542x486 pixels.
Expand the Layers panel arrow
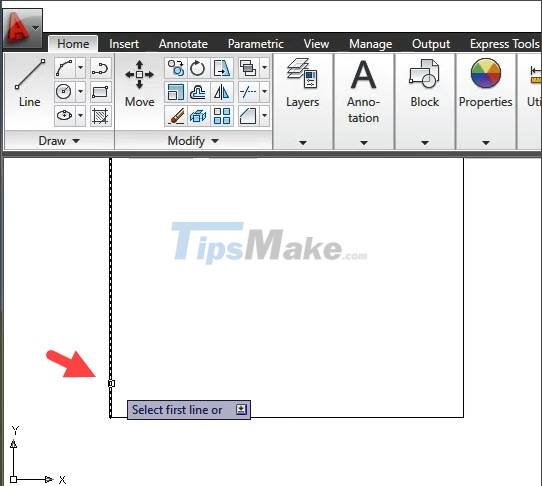(303, 142)
